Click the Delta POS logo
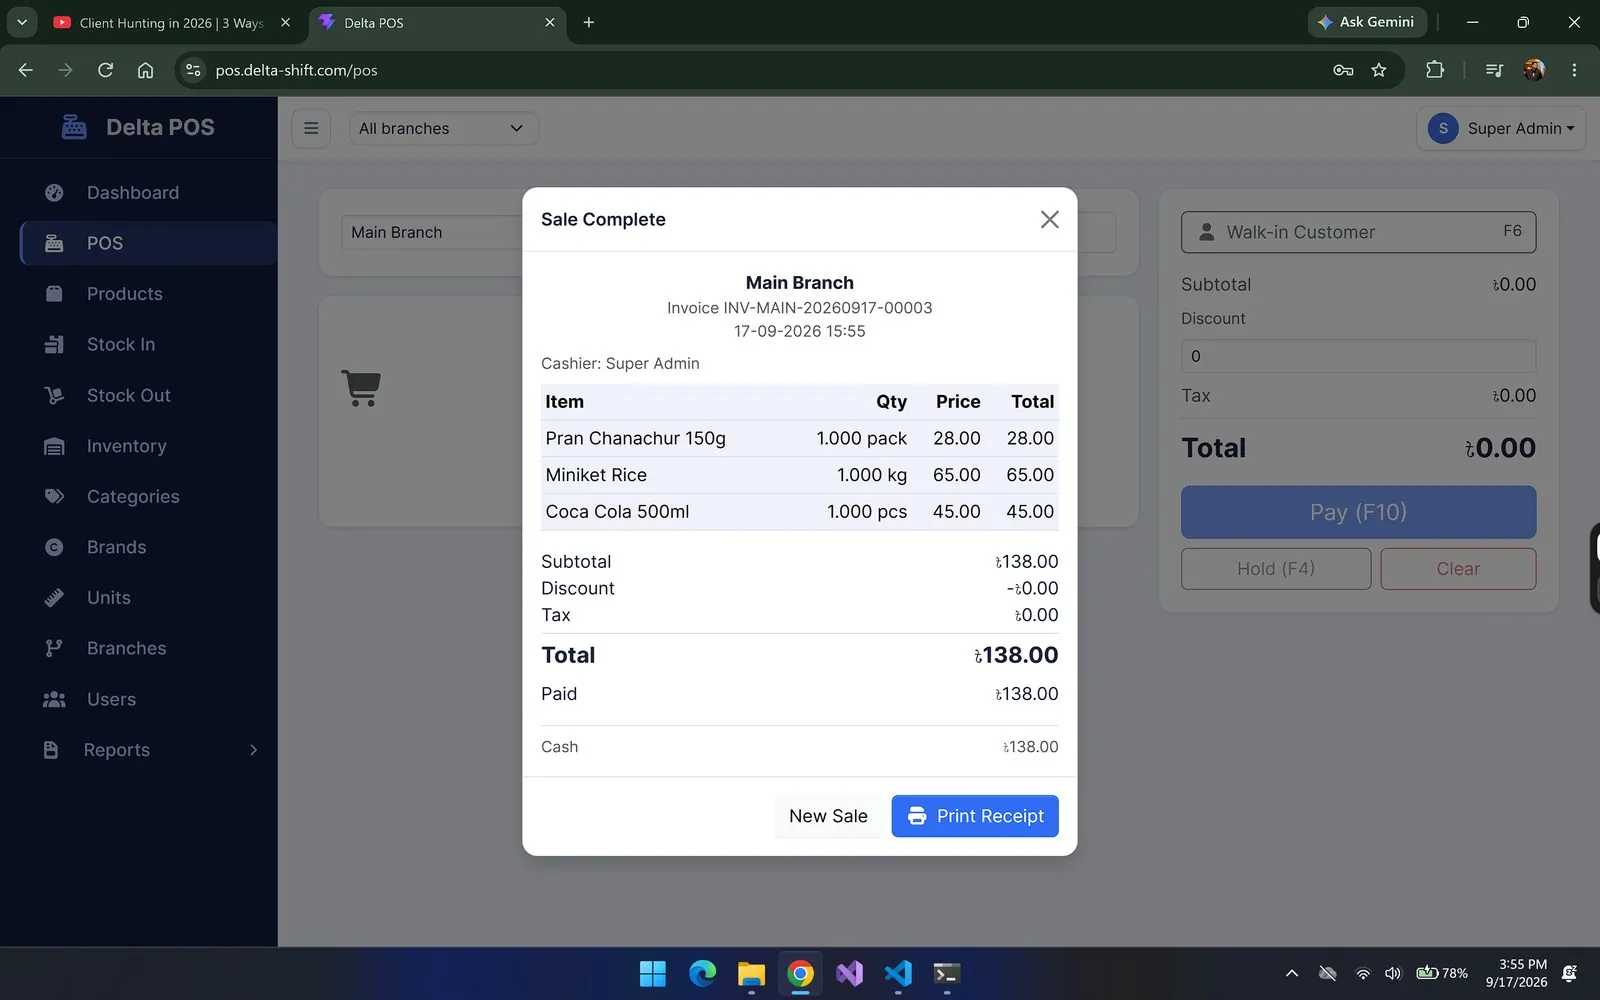The height and width of the screenshot is (1000, 1600). pyautogui.click(x=138, y=127)
